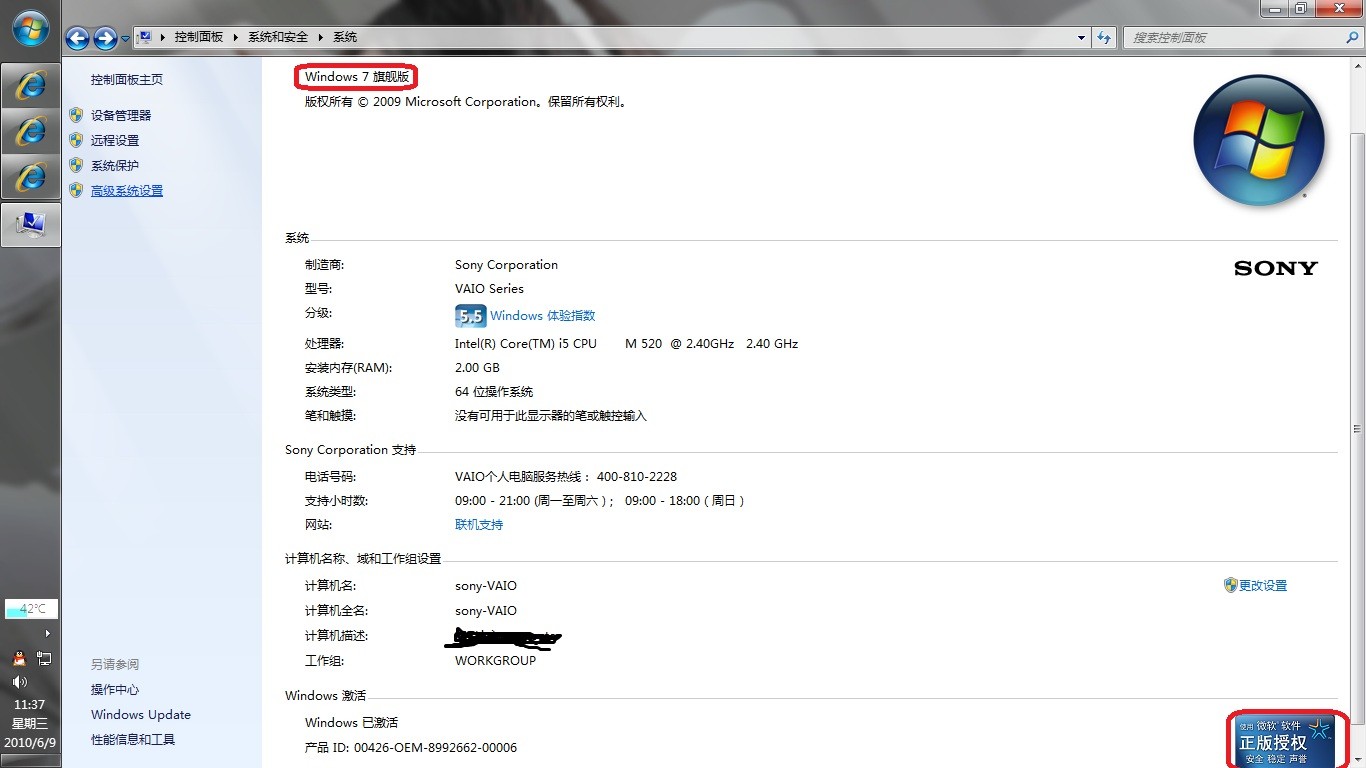Click the 5.5 rating badge icon
This screenshot has height=768, width=1366.
pyautogui.click(x=470, y=316)
